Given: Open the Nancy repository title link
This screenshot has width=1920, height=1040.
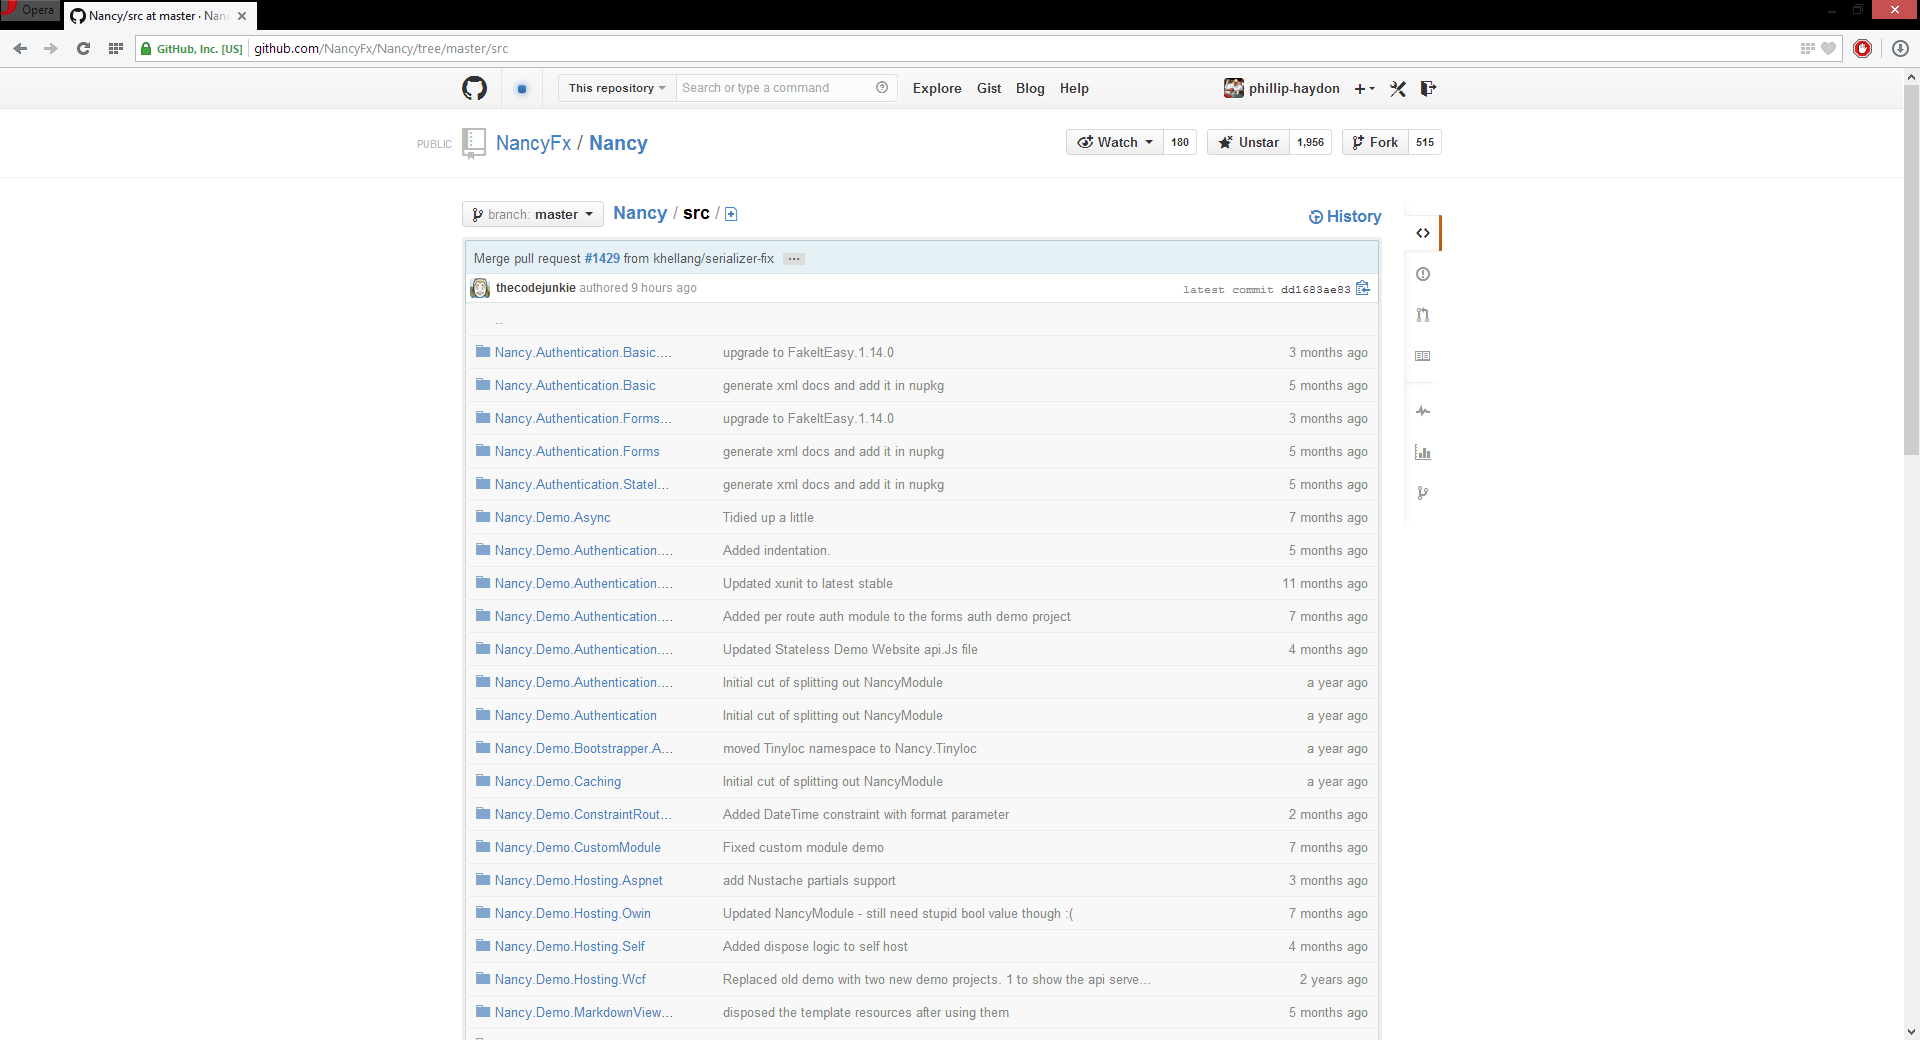Looking at the screenshot, I should (618, 143).
